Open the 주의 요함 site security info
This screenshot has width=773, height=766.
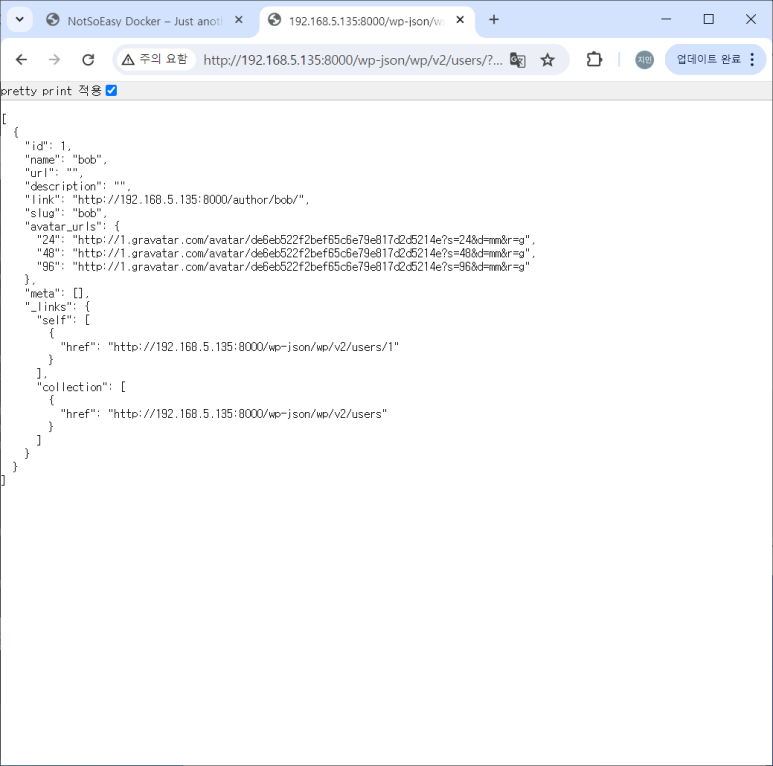click(x=155, y=60)
